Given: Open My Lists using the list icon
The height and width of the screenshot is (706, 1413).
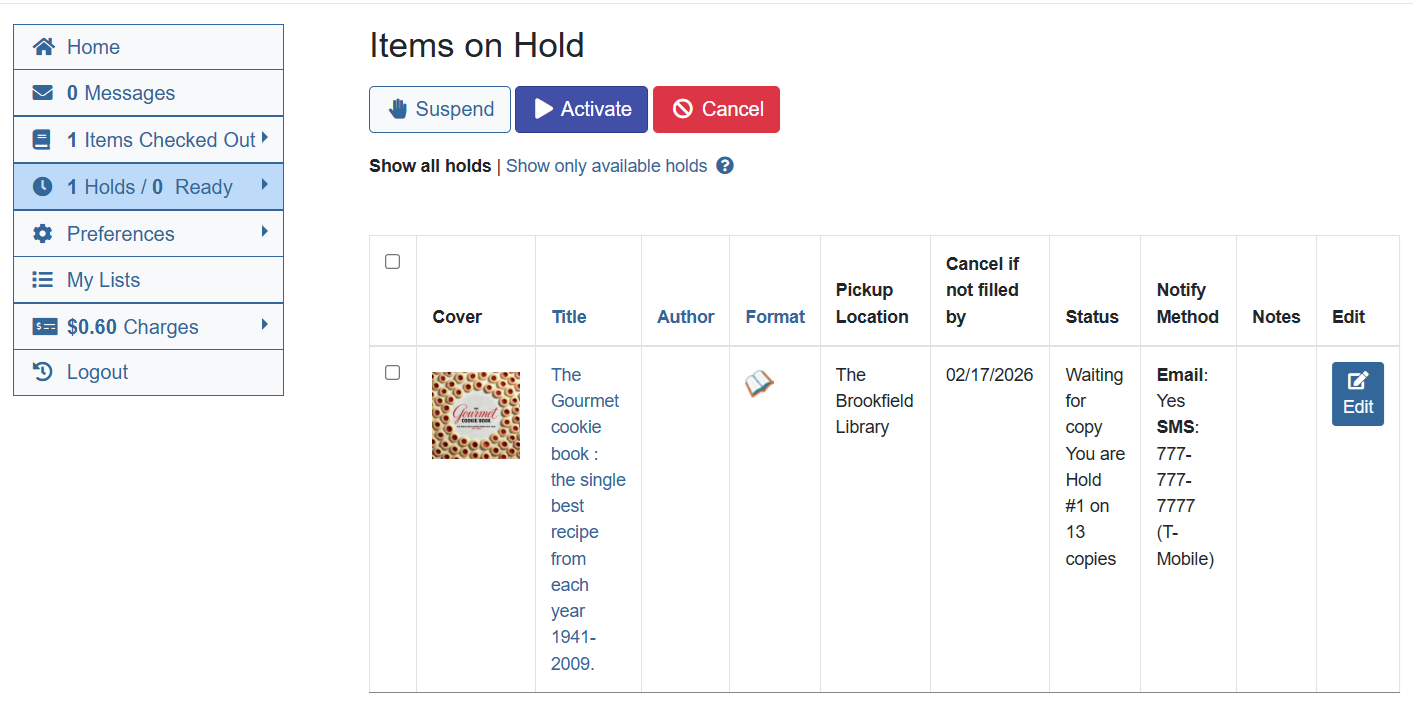Looking at the screenshot, I should point(41,279).
